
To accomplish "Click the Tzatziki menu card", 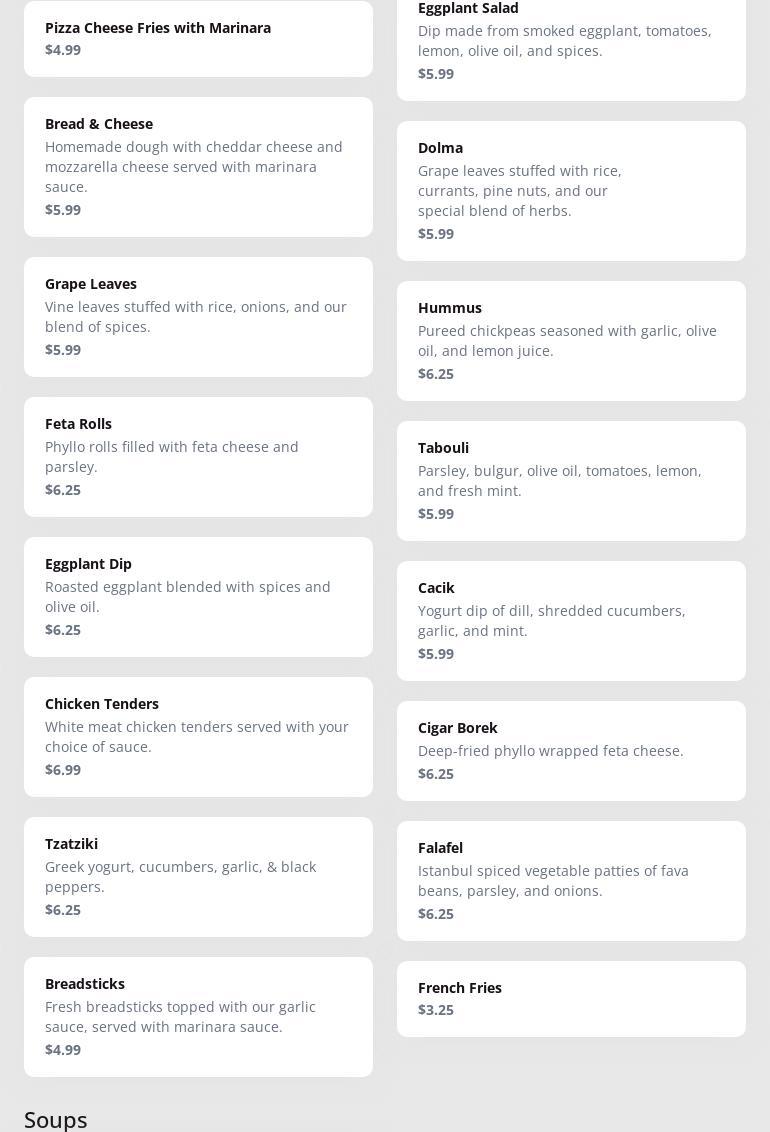I will [198, 876].
